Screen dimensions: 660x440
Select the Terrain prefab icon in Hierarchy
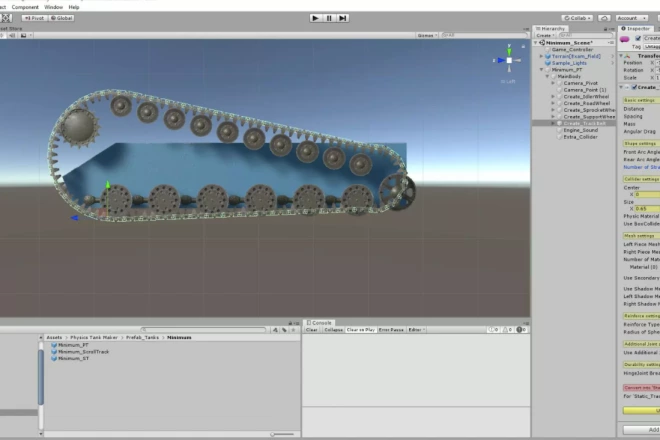(x=548, y=56)
